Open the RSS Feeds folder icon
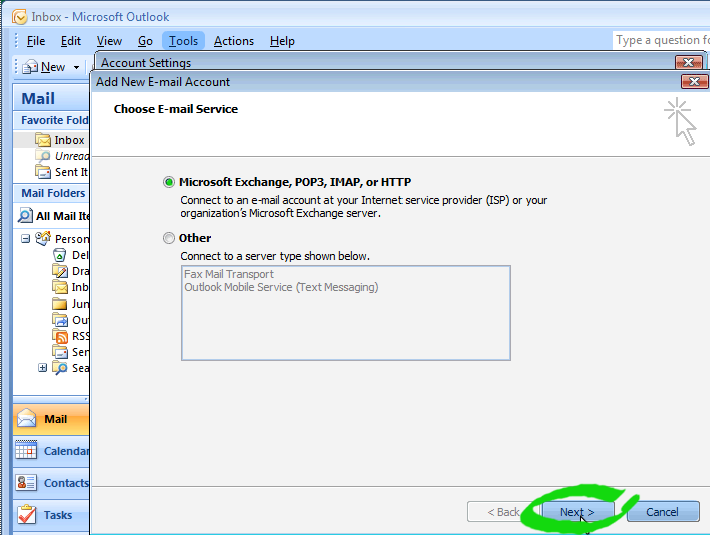710x535 pixels. pos(60,336)
